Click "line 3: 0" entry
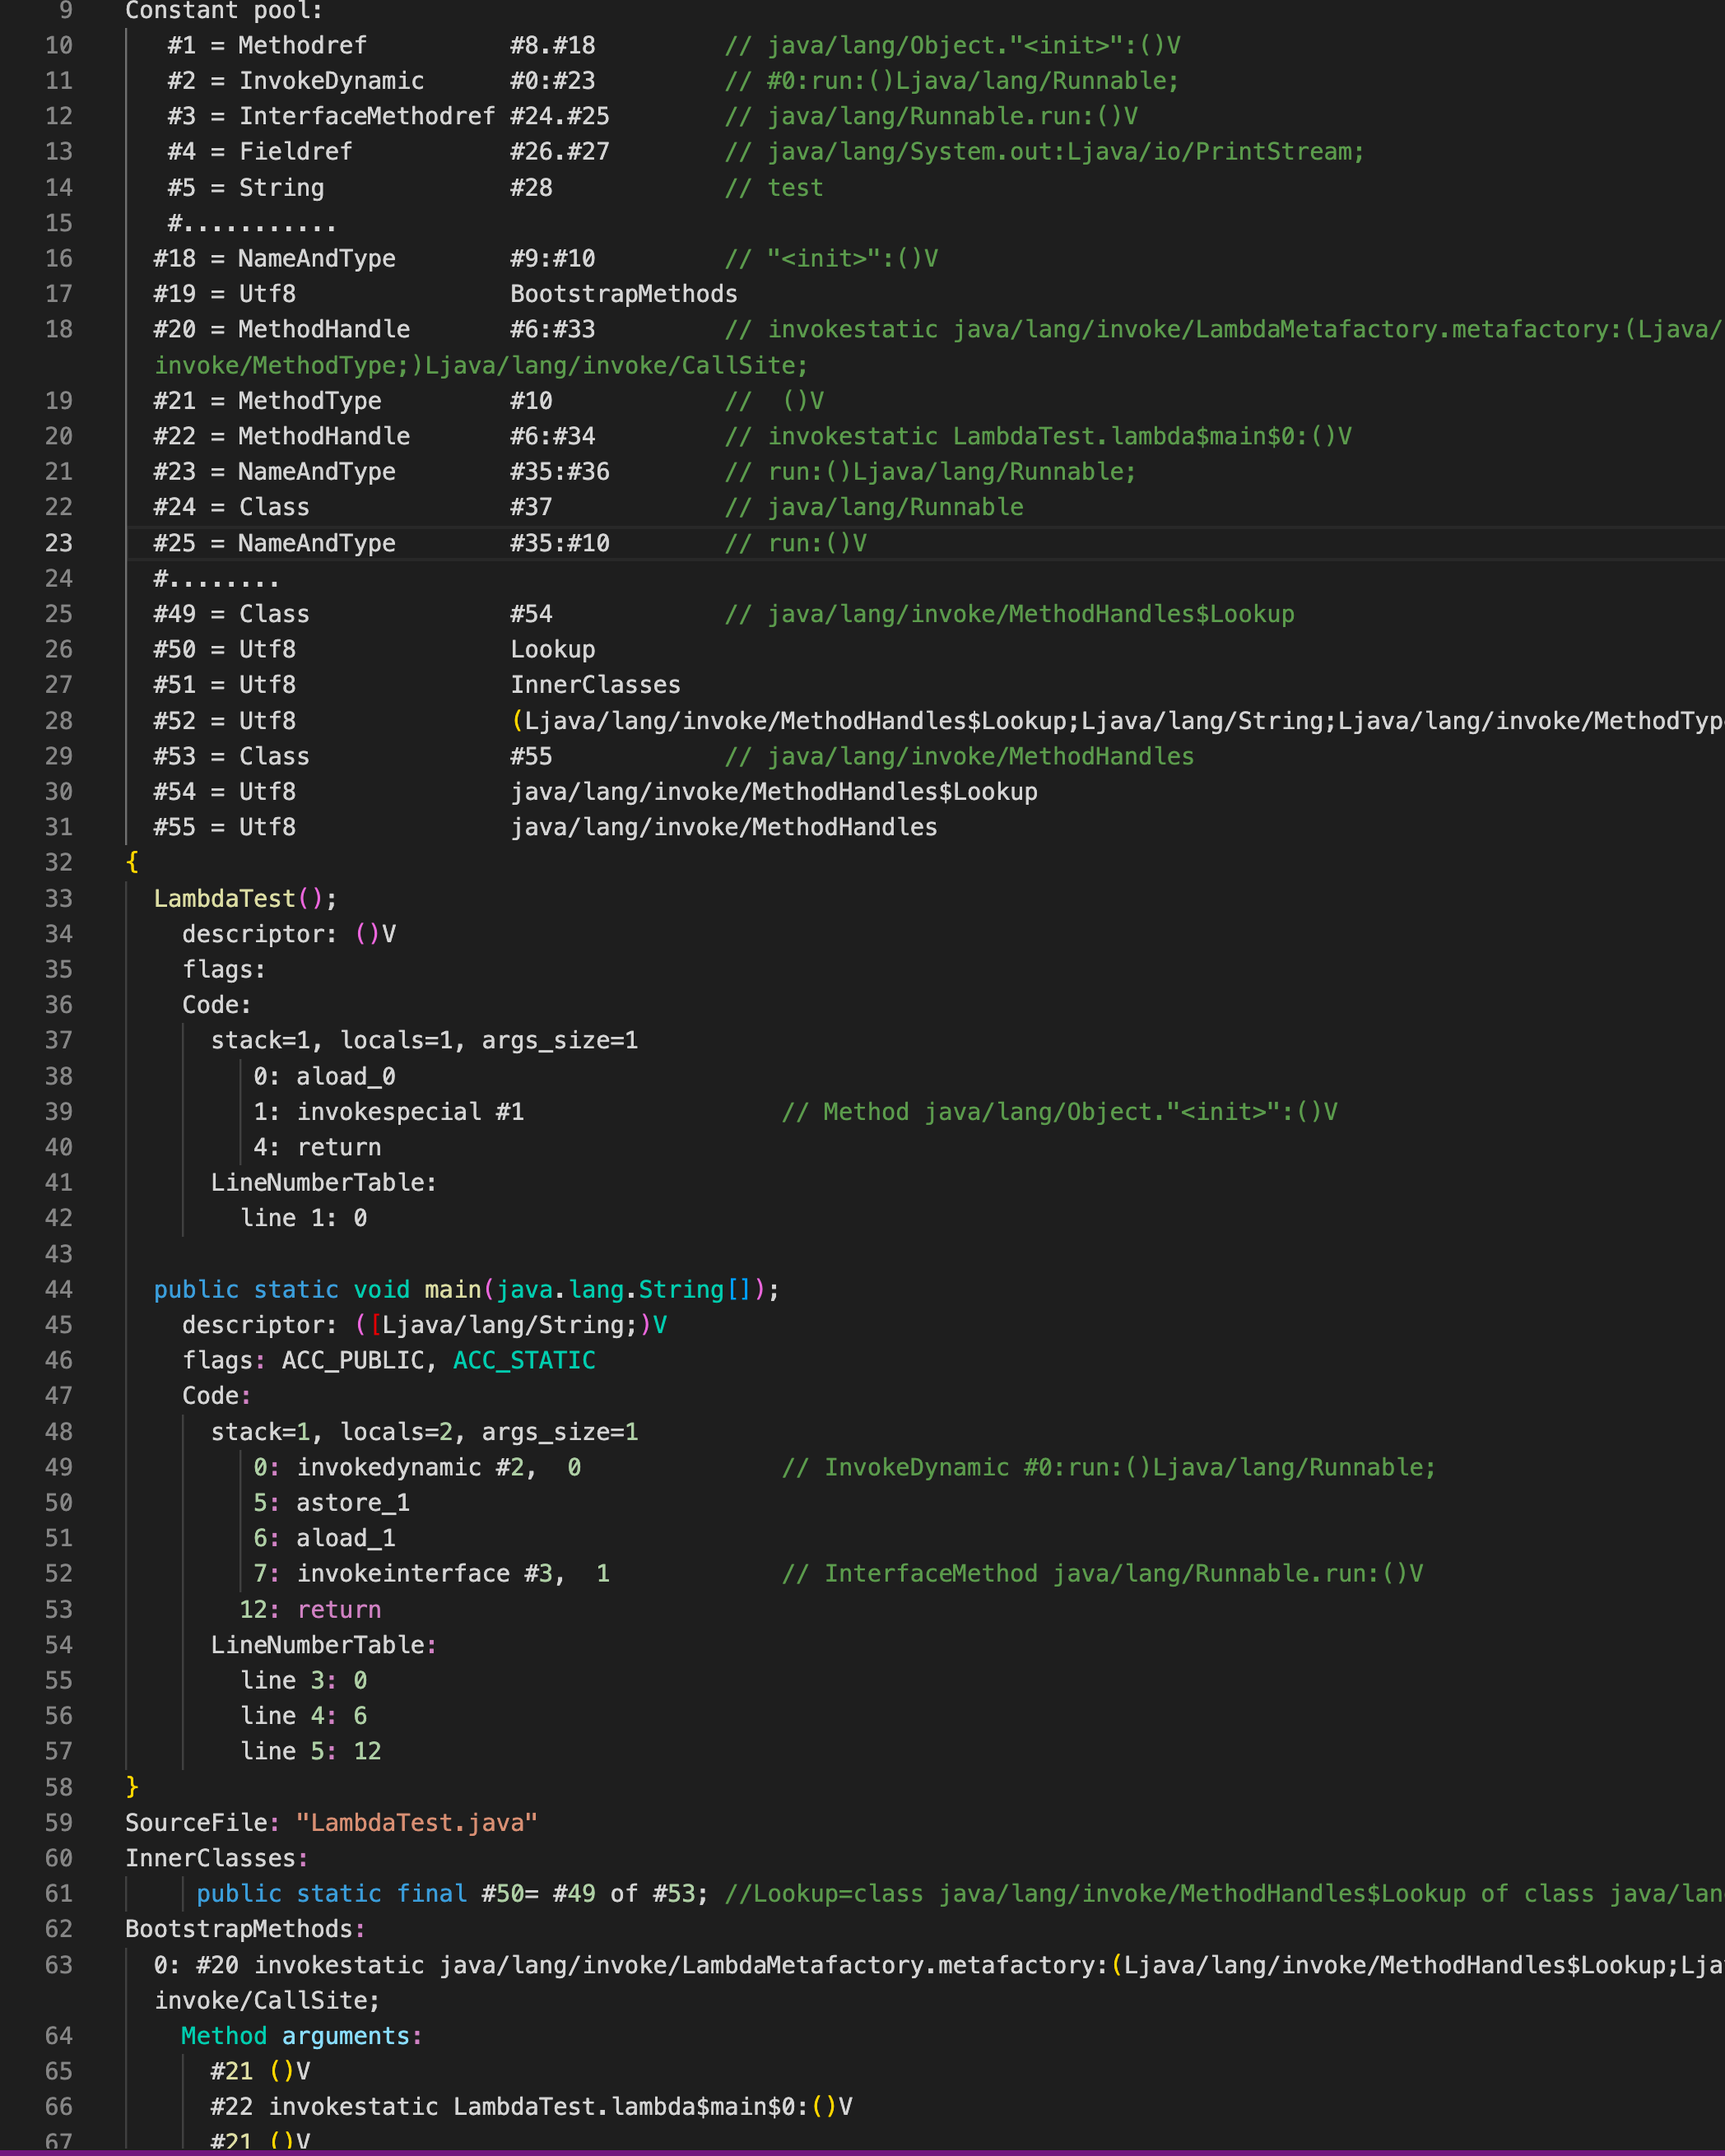This screenshot has width=1725, height=2156. click(304, 1680)
